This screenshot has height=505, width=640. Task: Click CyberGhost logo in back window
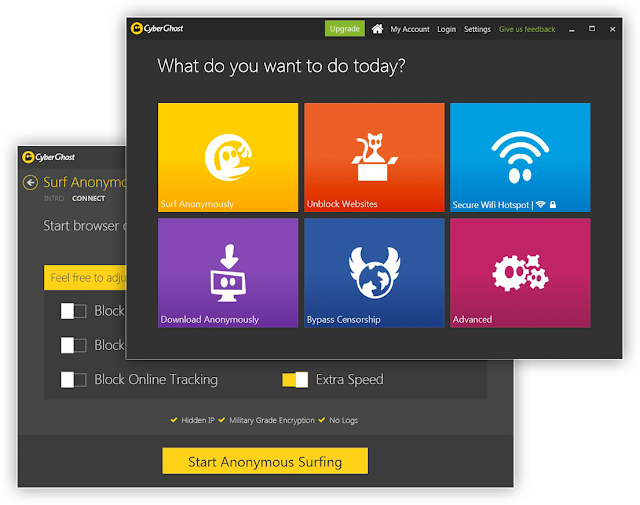coord(49,157)
